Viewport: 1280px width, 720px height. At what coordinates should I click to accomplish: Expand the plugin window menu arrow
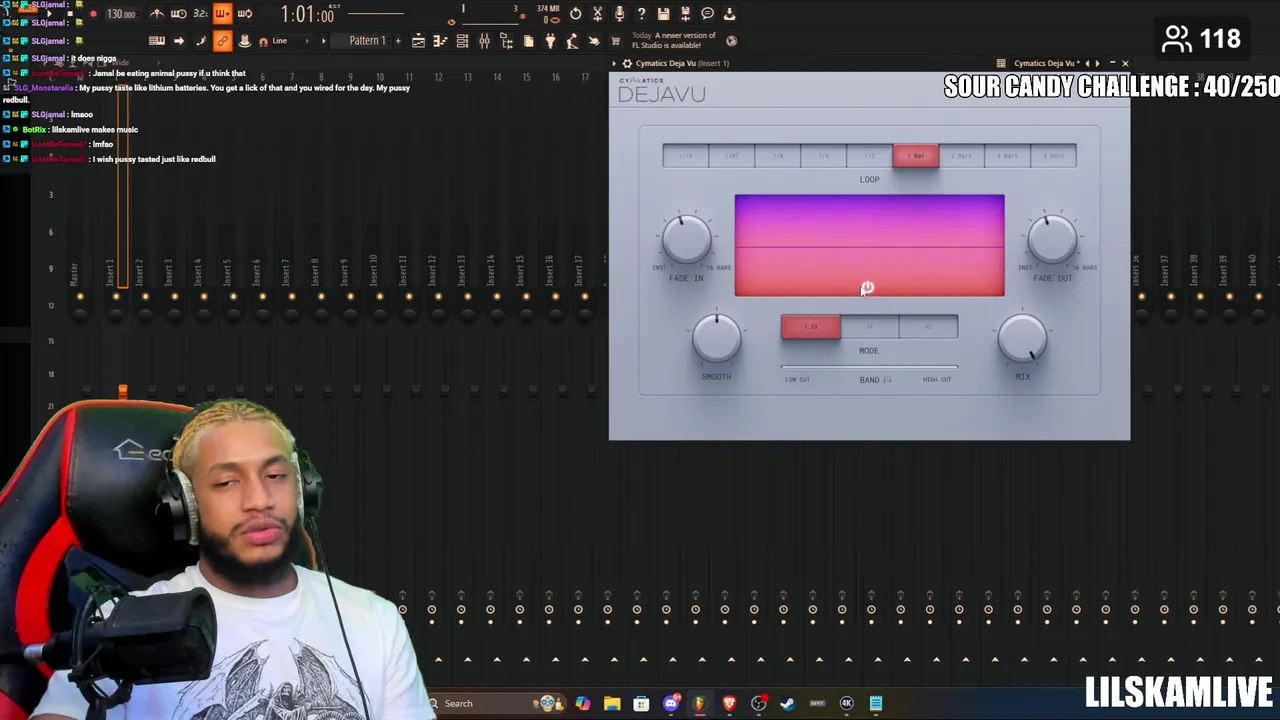615,63
